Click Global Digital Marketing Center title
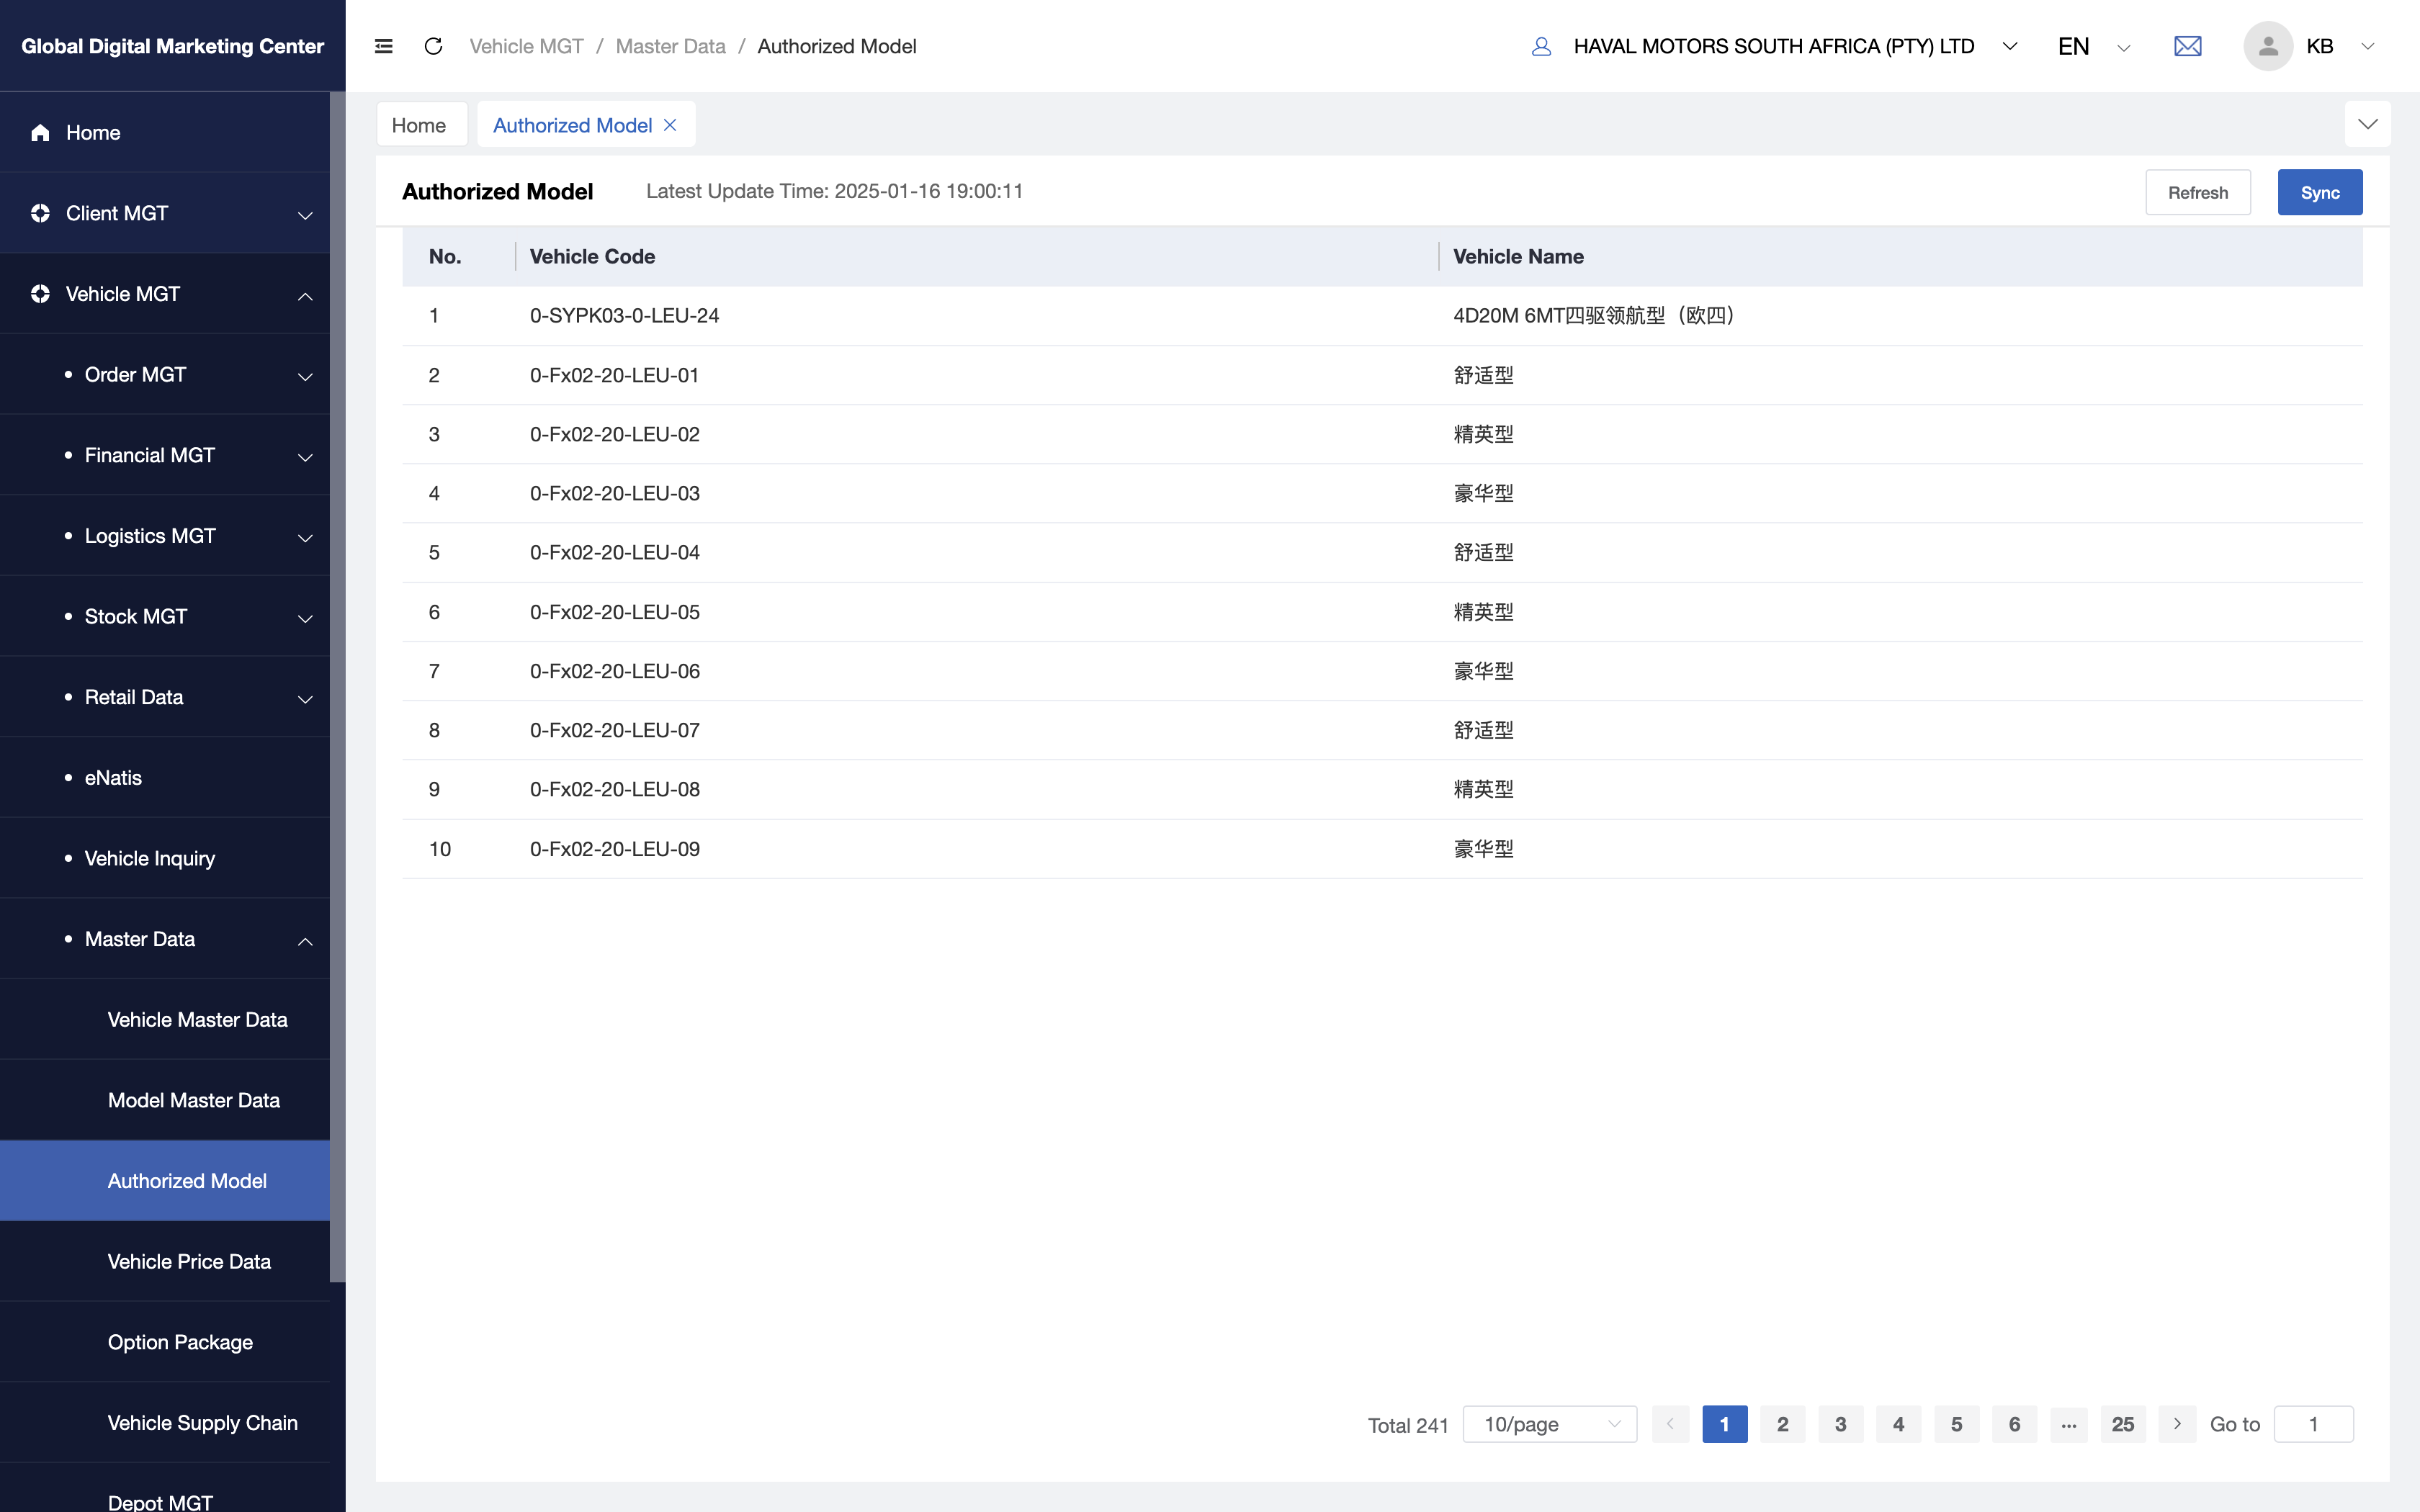 coord(172,46)
